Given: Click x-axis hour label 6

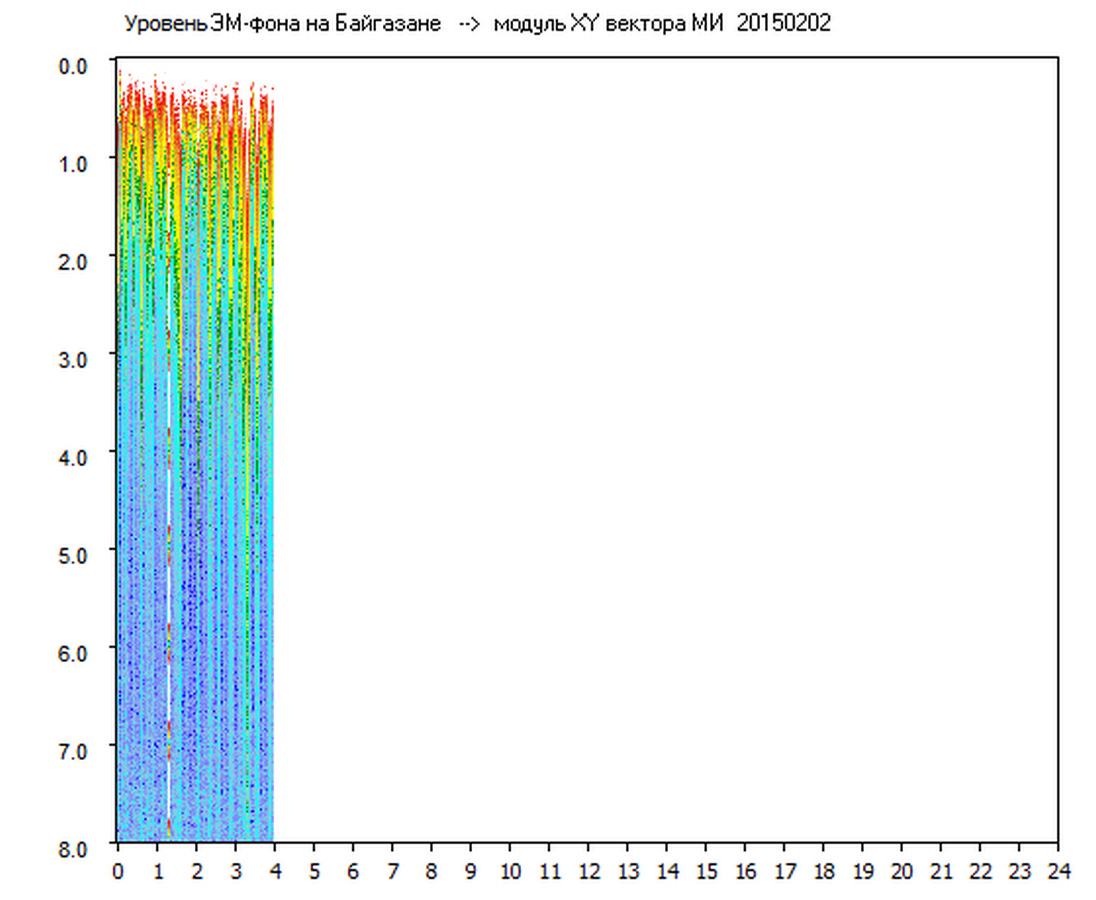Looking at the screenshot, I should tap(354, 871).
